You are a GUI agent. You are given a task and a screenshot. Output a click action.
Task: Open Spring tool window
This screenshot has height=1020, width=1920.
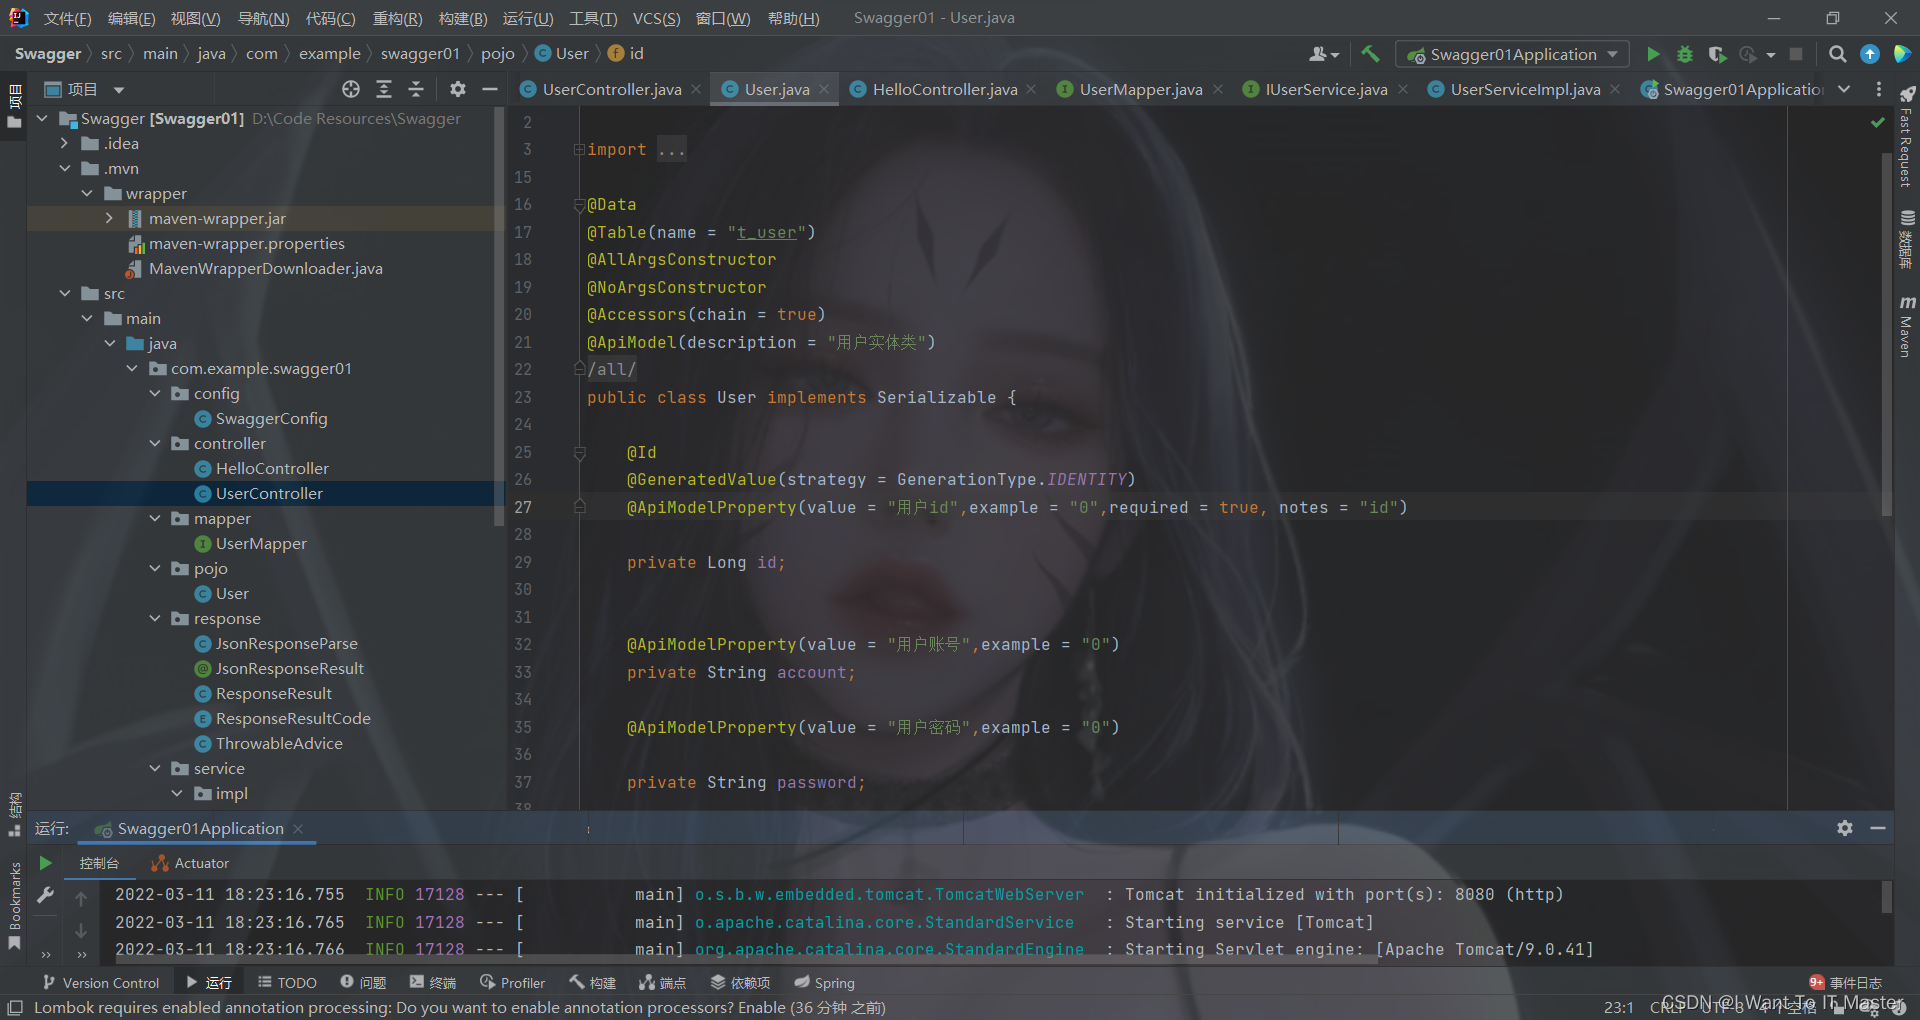point(825,982)
